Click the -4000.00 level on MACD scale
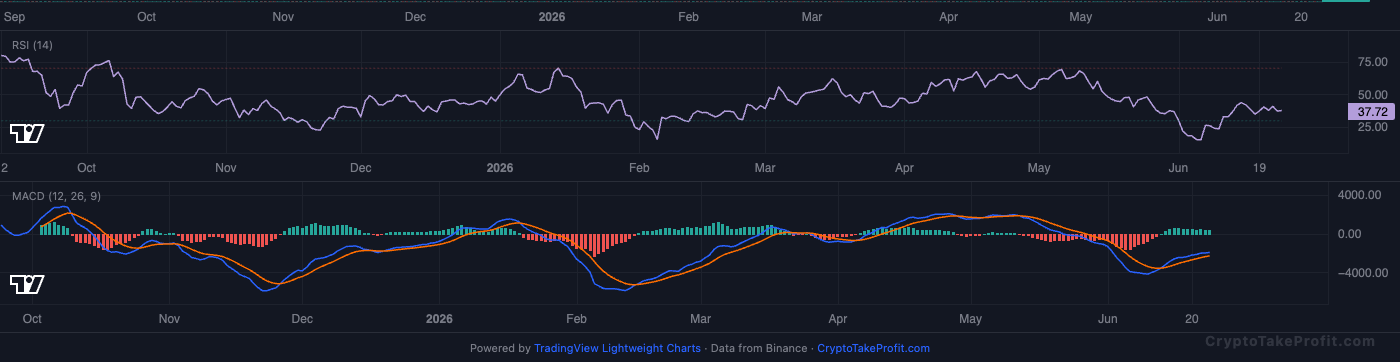Viewport: 1400px width, 362px height. coord(1363,272)
